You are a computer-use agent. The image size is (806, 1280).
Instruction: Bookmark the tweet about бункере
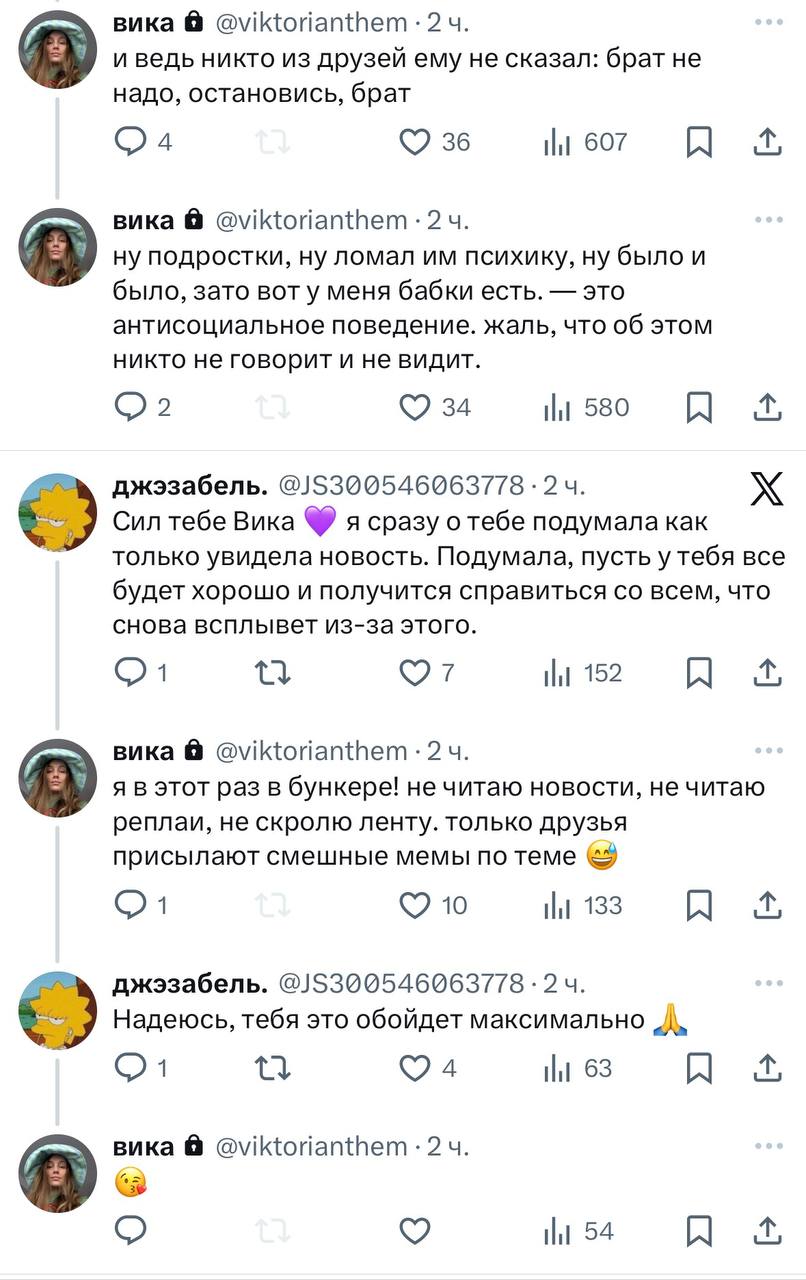click(x=700, y=905)
